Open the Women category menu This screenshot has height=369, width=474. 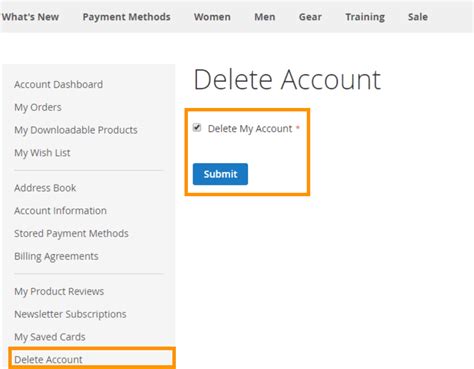pyautogui.click(x=212, y=17)
